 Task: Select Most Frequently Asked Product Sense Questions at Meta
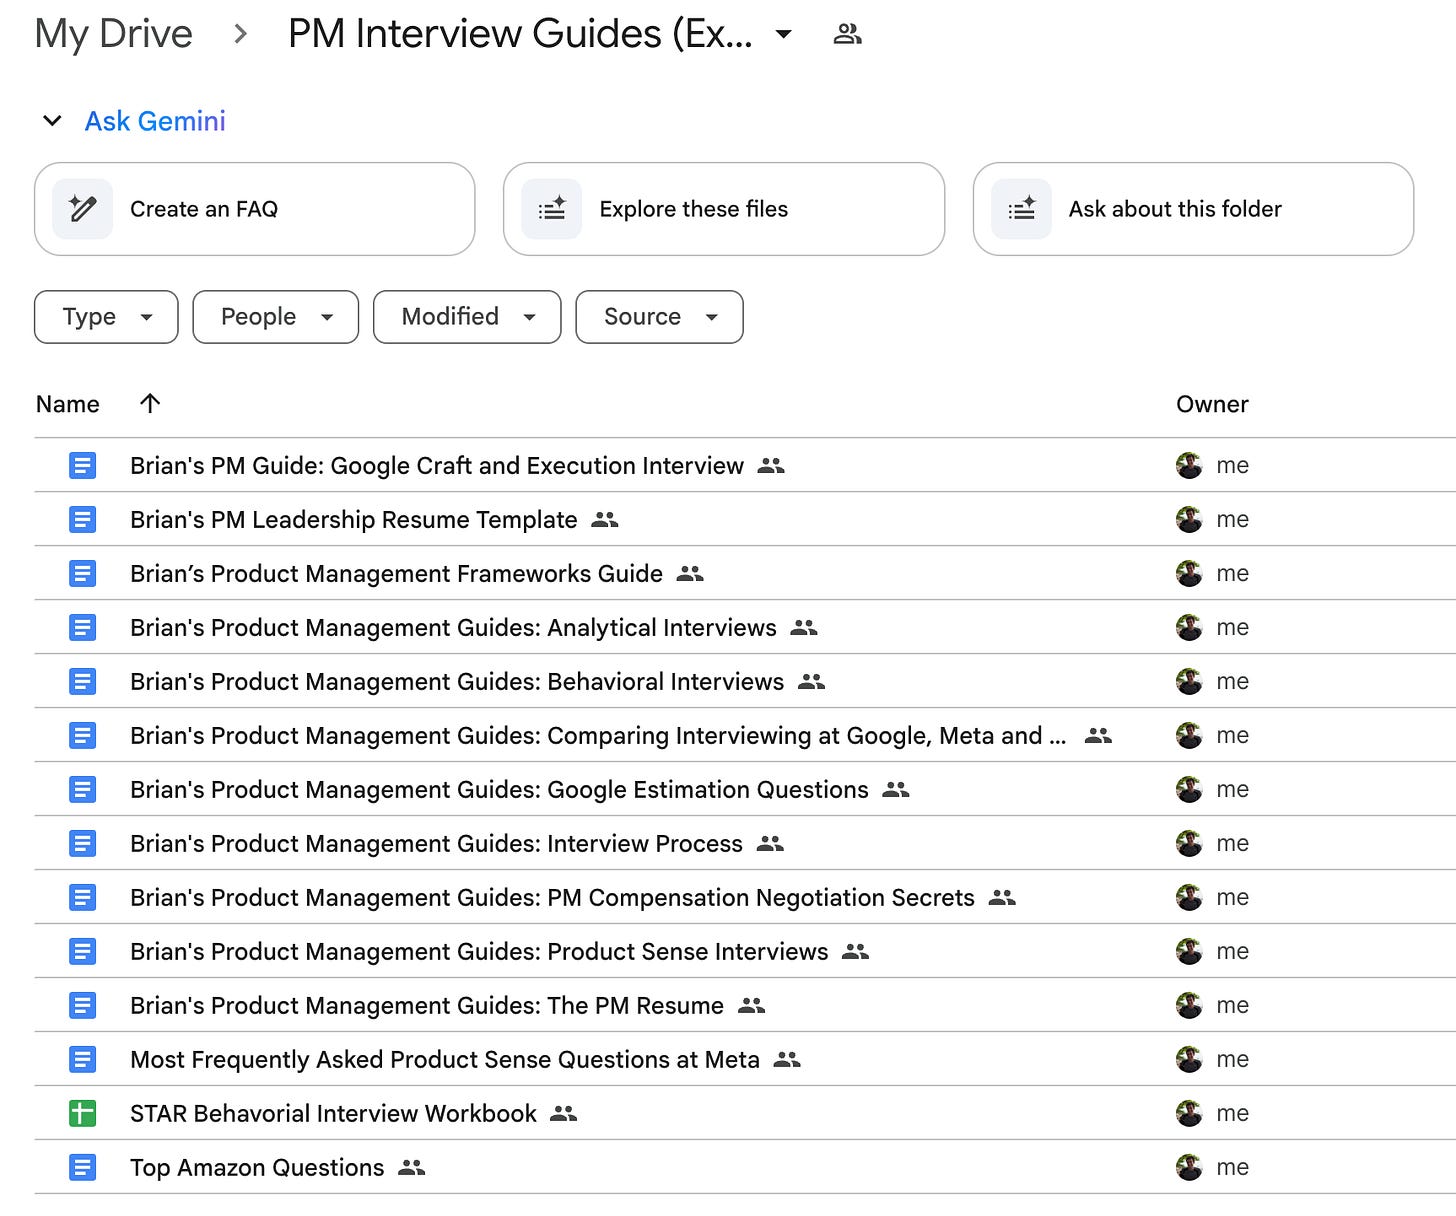[x=445, y=1059]
